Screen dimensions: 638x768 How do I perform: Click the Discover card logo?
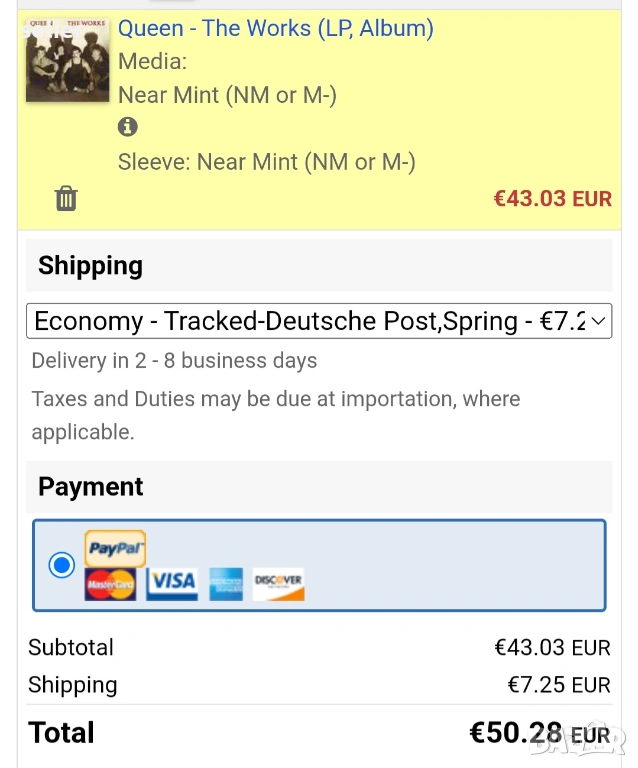coord(278,583)
